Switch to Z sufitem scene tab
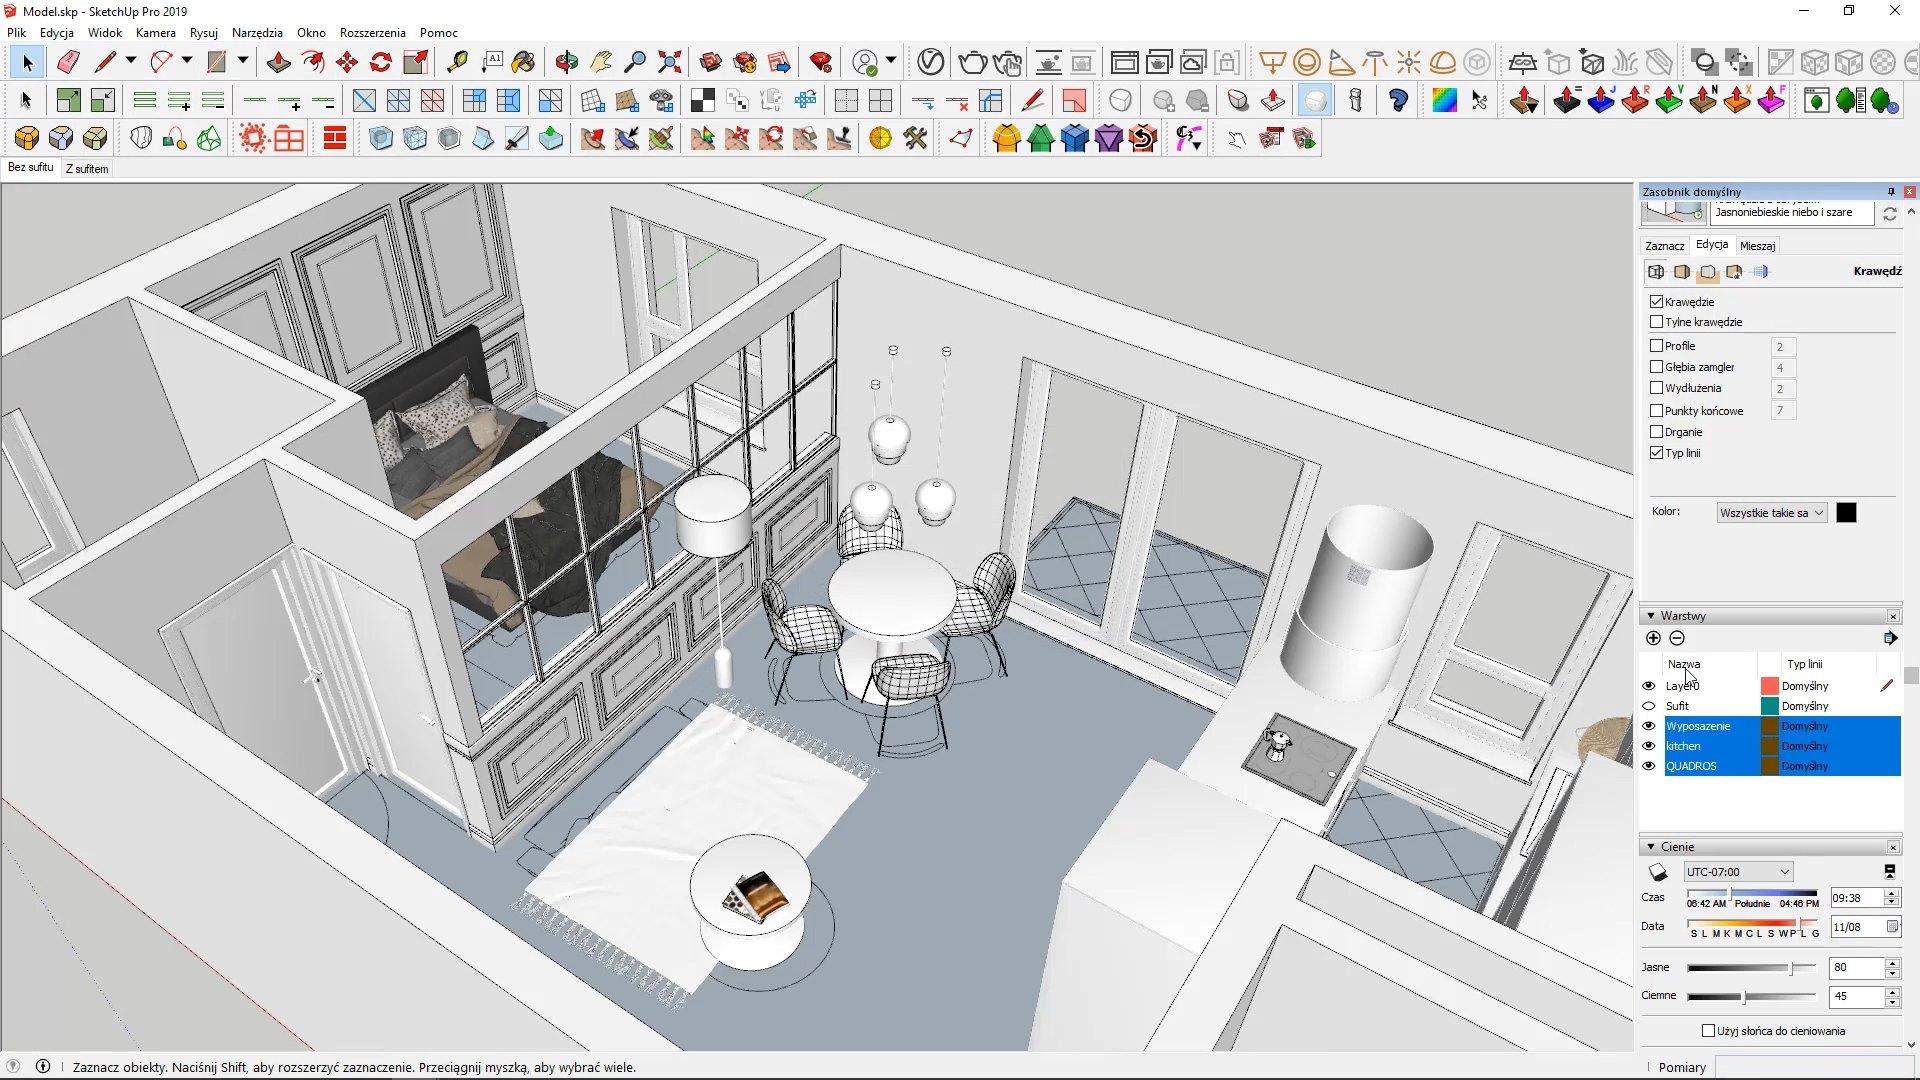This screenshot has width=1920, height=1080. click(86, 167)
